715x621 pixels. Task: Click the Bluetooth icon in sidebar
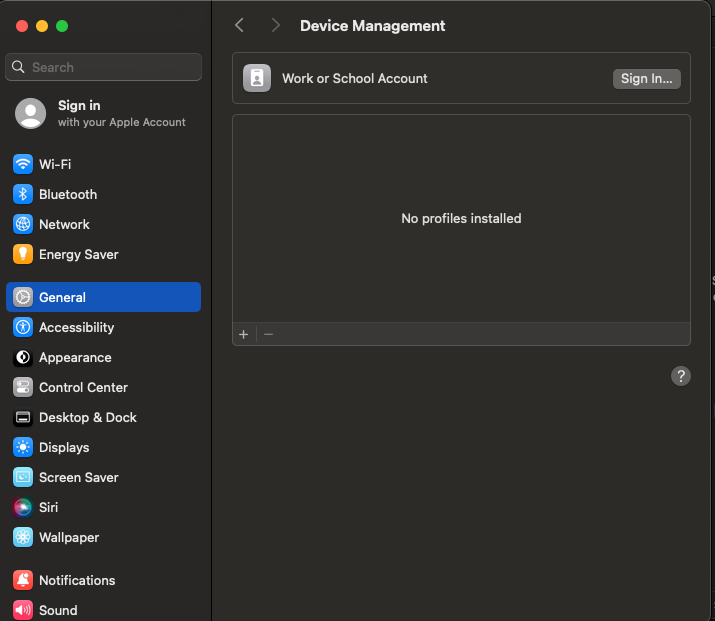coord(23,194)
